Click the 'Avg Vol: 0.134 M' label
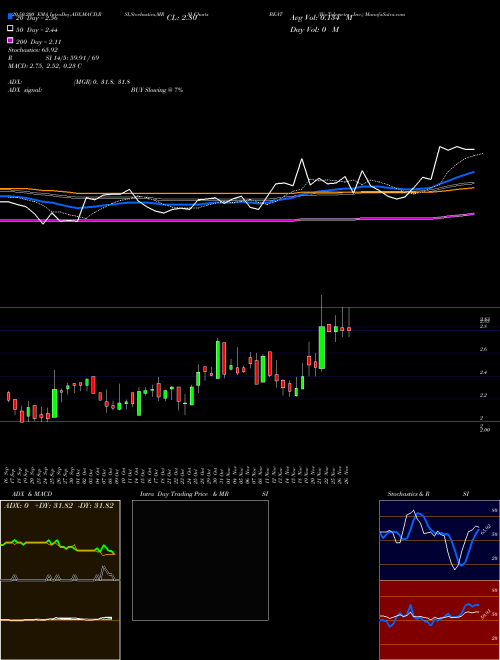Image resolution: width=500 pixels, height=660 pixels. (321, 18)
